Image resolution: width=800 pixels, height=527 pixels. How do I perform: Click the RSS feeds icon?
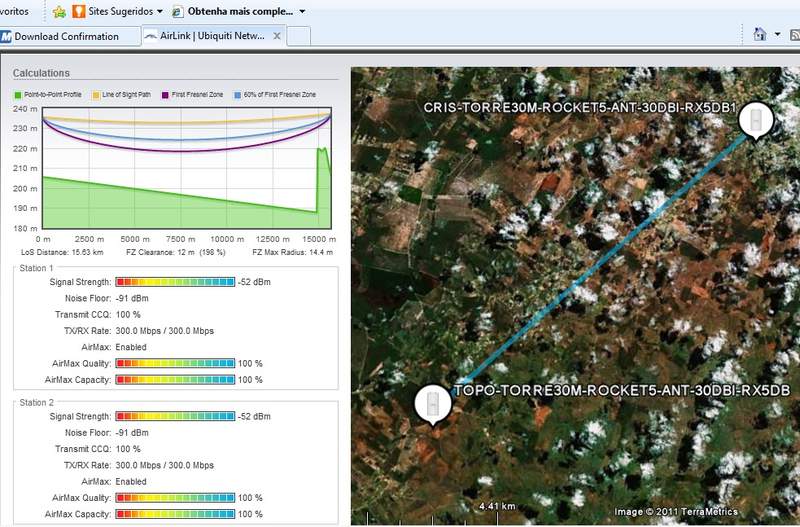[795, 34]
